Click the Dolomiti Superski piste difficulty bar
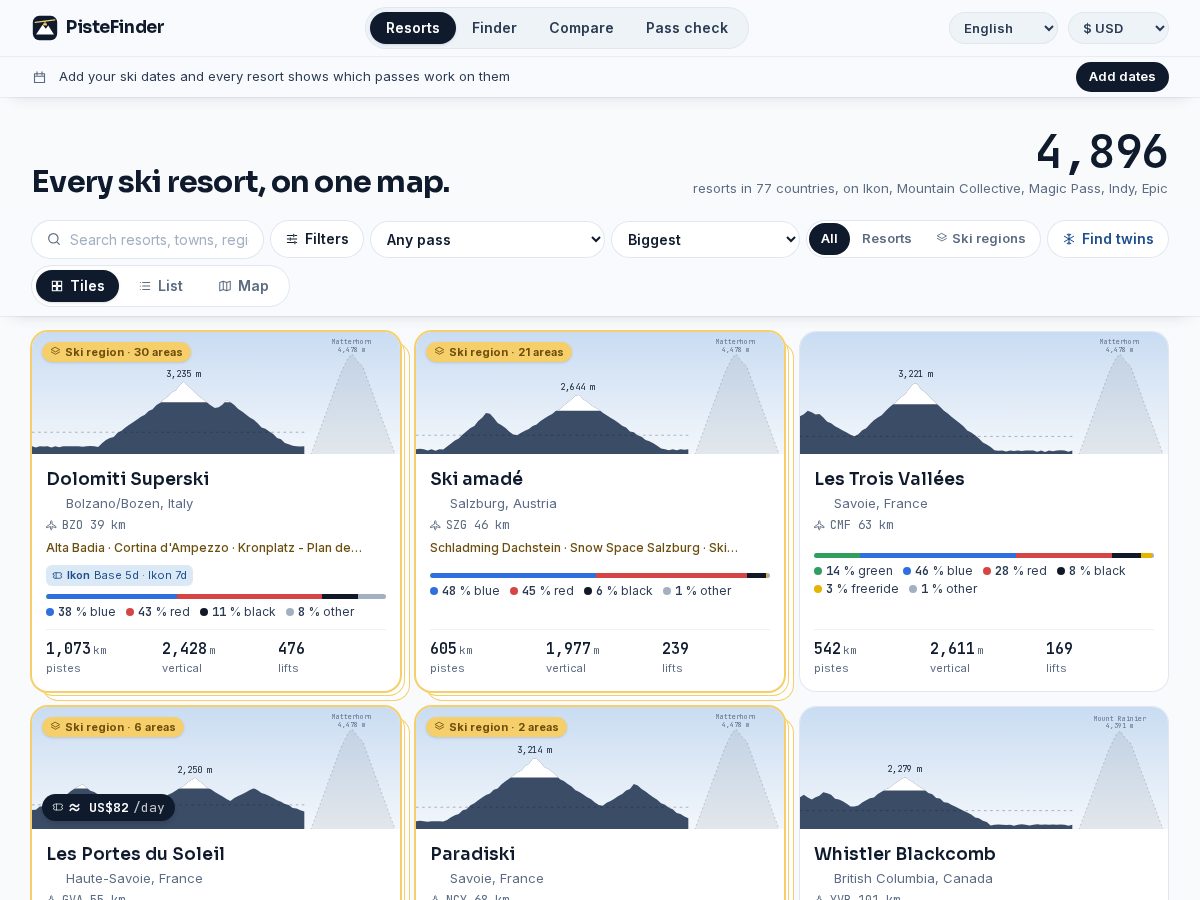Viewport: 1200px width, 900px height. 216,596
